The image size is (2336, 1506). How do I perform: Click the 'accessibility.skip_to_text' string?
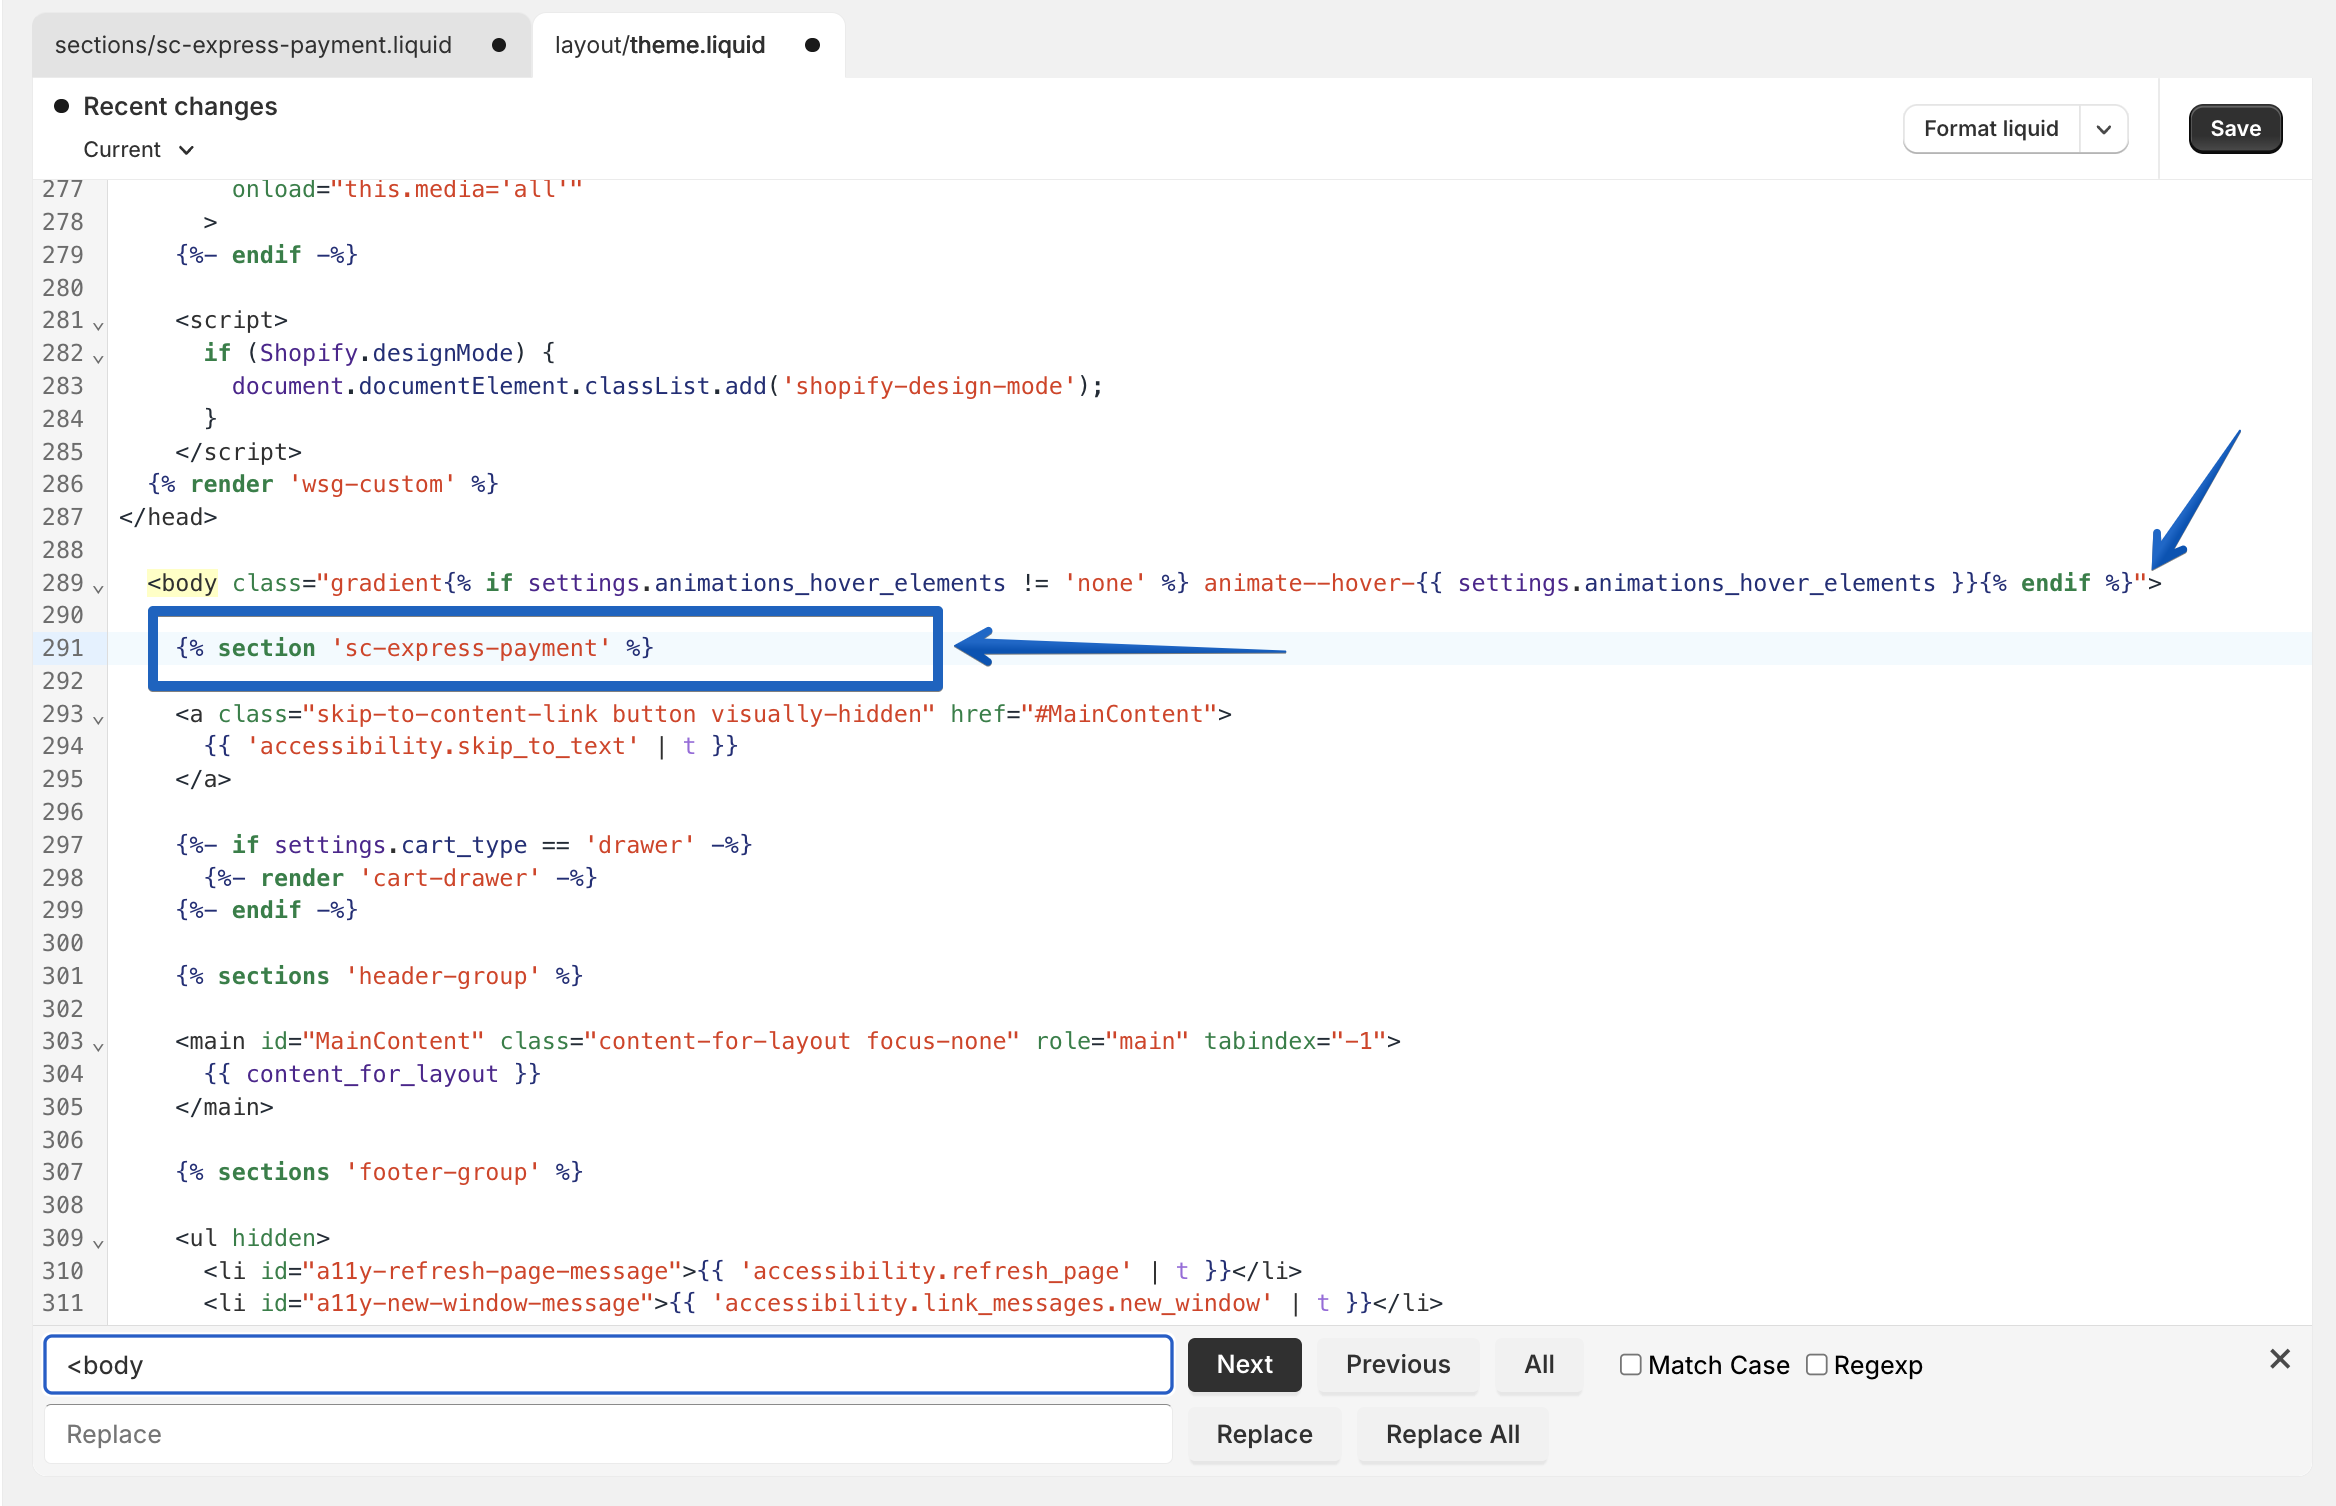pos(443,746)
